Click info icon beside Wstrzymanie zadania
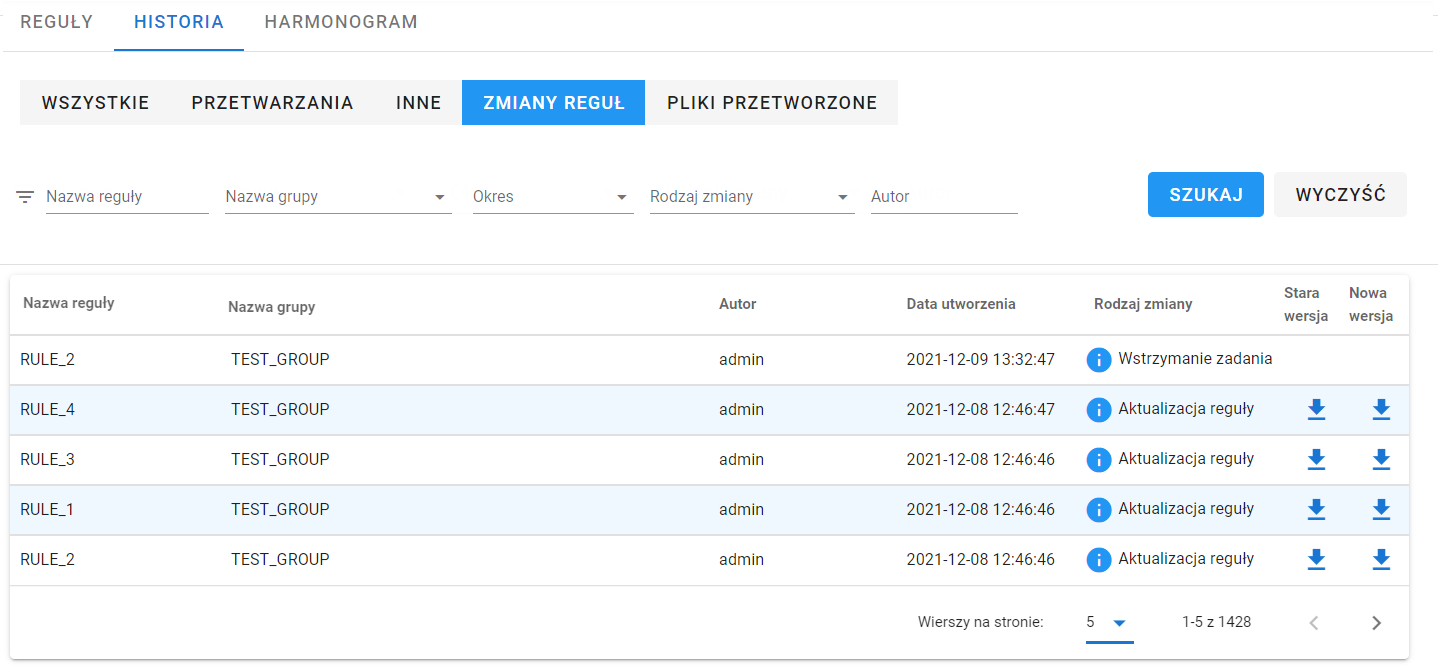The image size is (1438, 672). pyautogui.click(x=1099, y=359)
